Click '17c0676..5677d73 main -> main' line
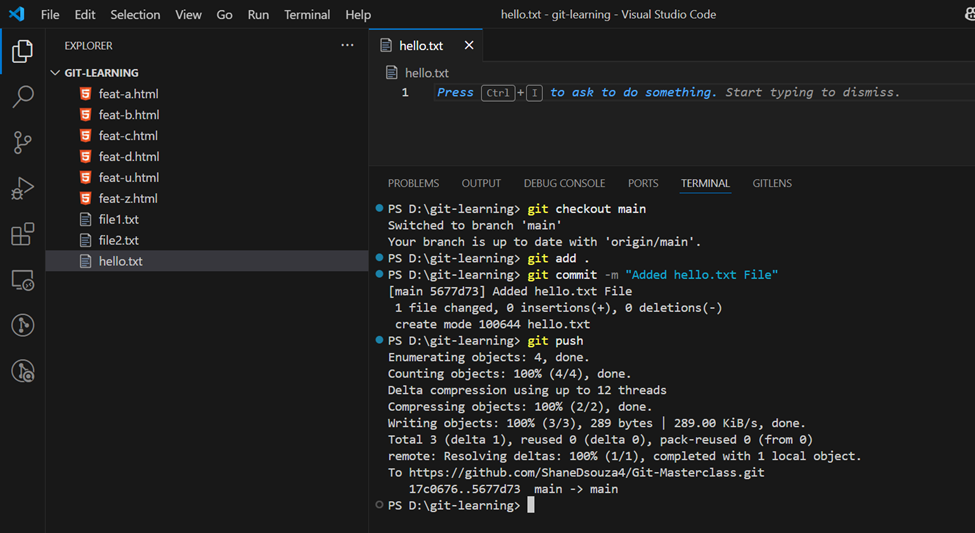This screenshot has width=975, height=533. (x=513, y=489)
